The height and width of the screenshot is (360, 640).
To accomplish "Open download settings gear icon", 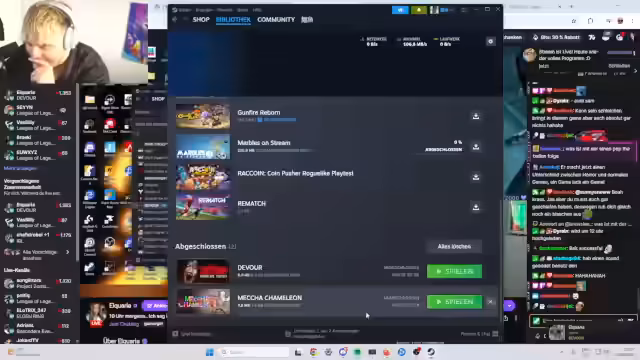I will [x=491, y=41].
